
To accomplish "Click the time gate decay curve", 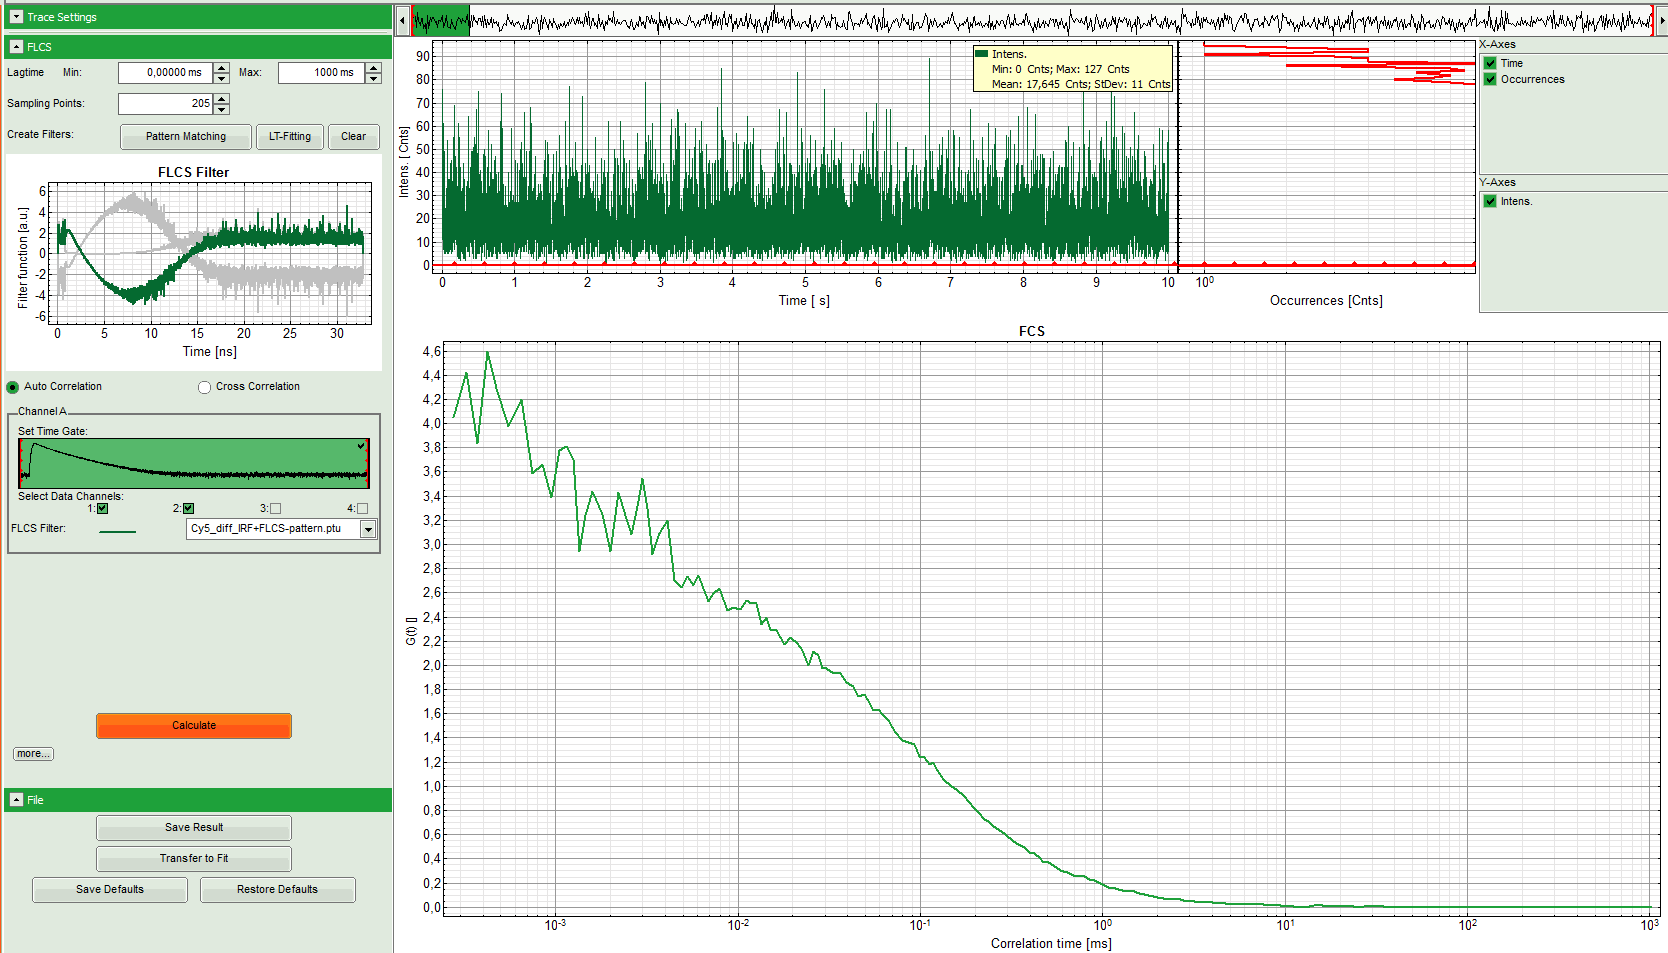I will click(x=194, y=463).
